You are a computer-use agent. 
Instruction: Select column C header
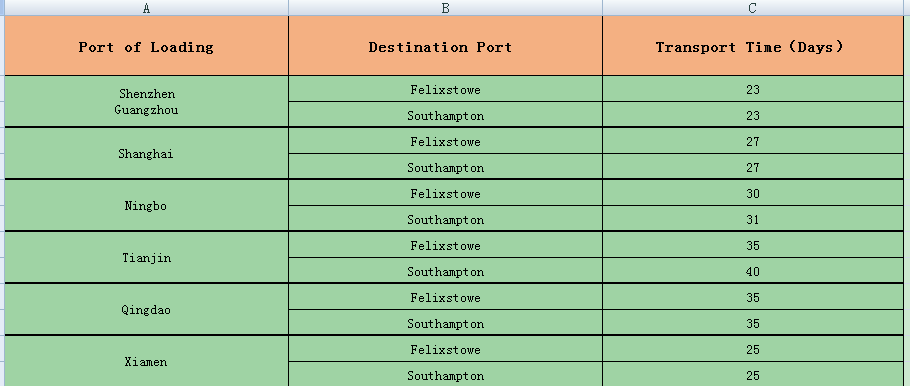click(x=753, y=8)
